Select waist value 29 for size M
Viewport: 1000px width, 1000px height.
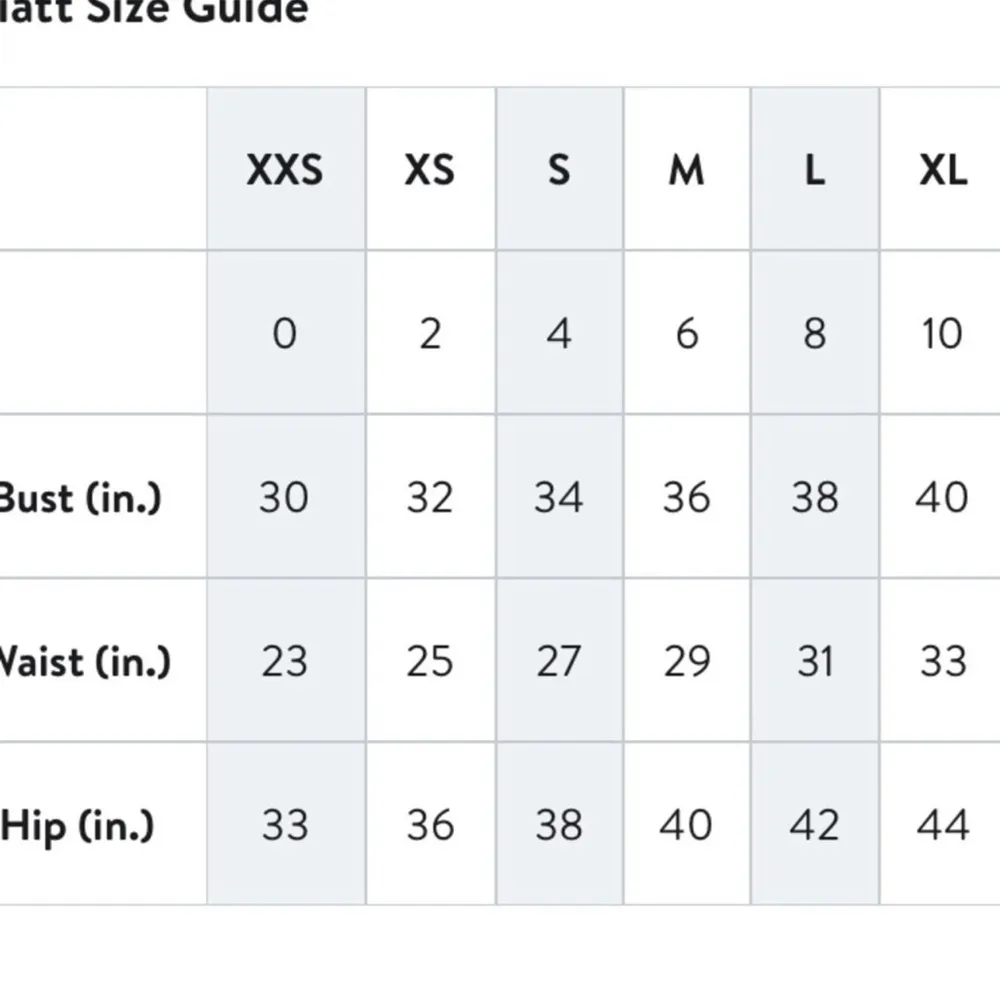pyautogui.click(x=686, y=661)
